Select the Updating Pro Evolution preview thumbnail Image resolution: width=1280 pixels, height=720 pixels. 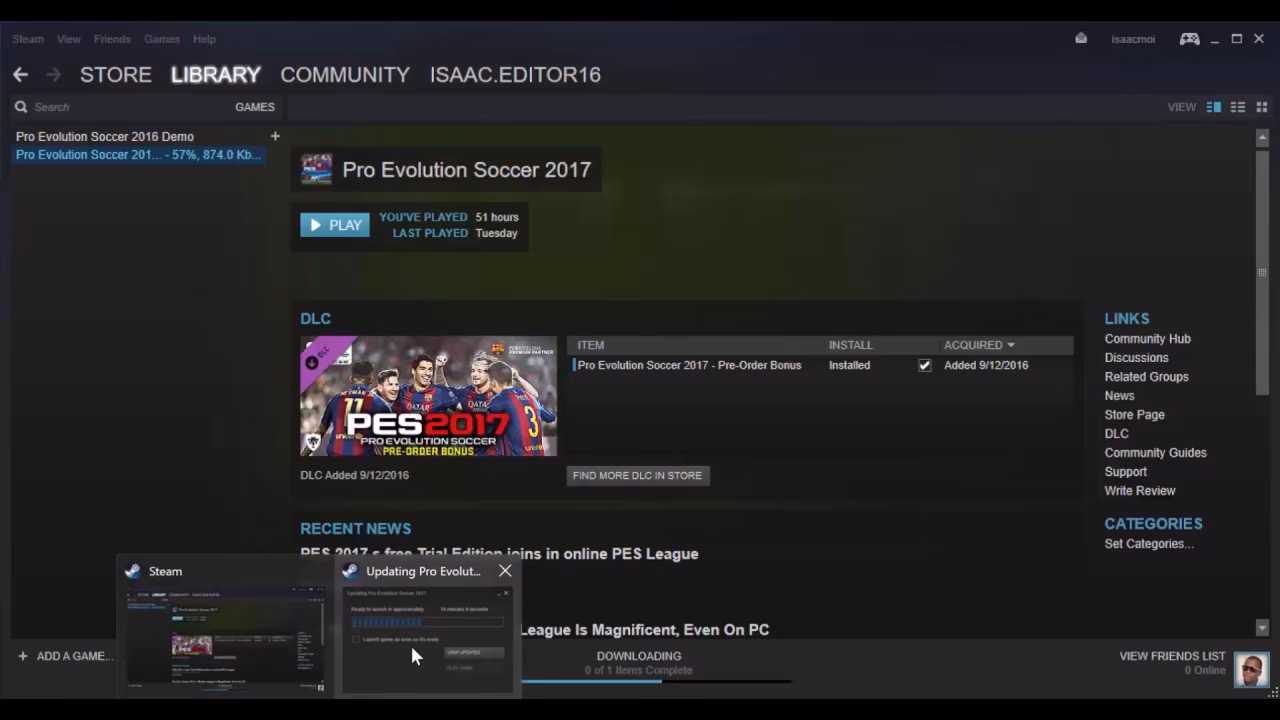coord(427,639)
